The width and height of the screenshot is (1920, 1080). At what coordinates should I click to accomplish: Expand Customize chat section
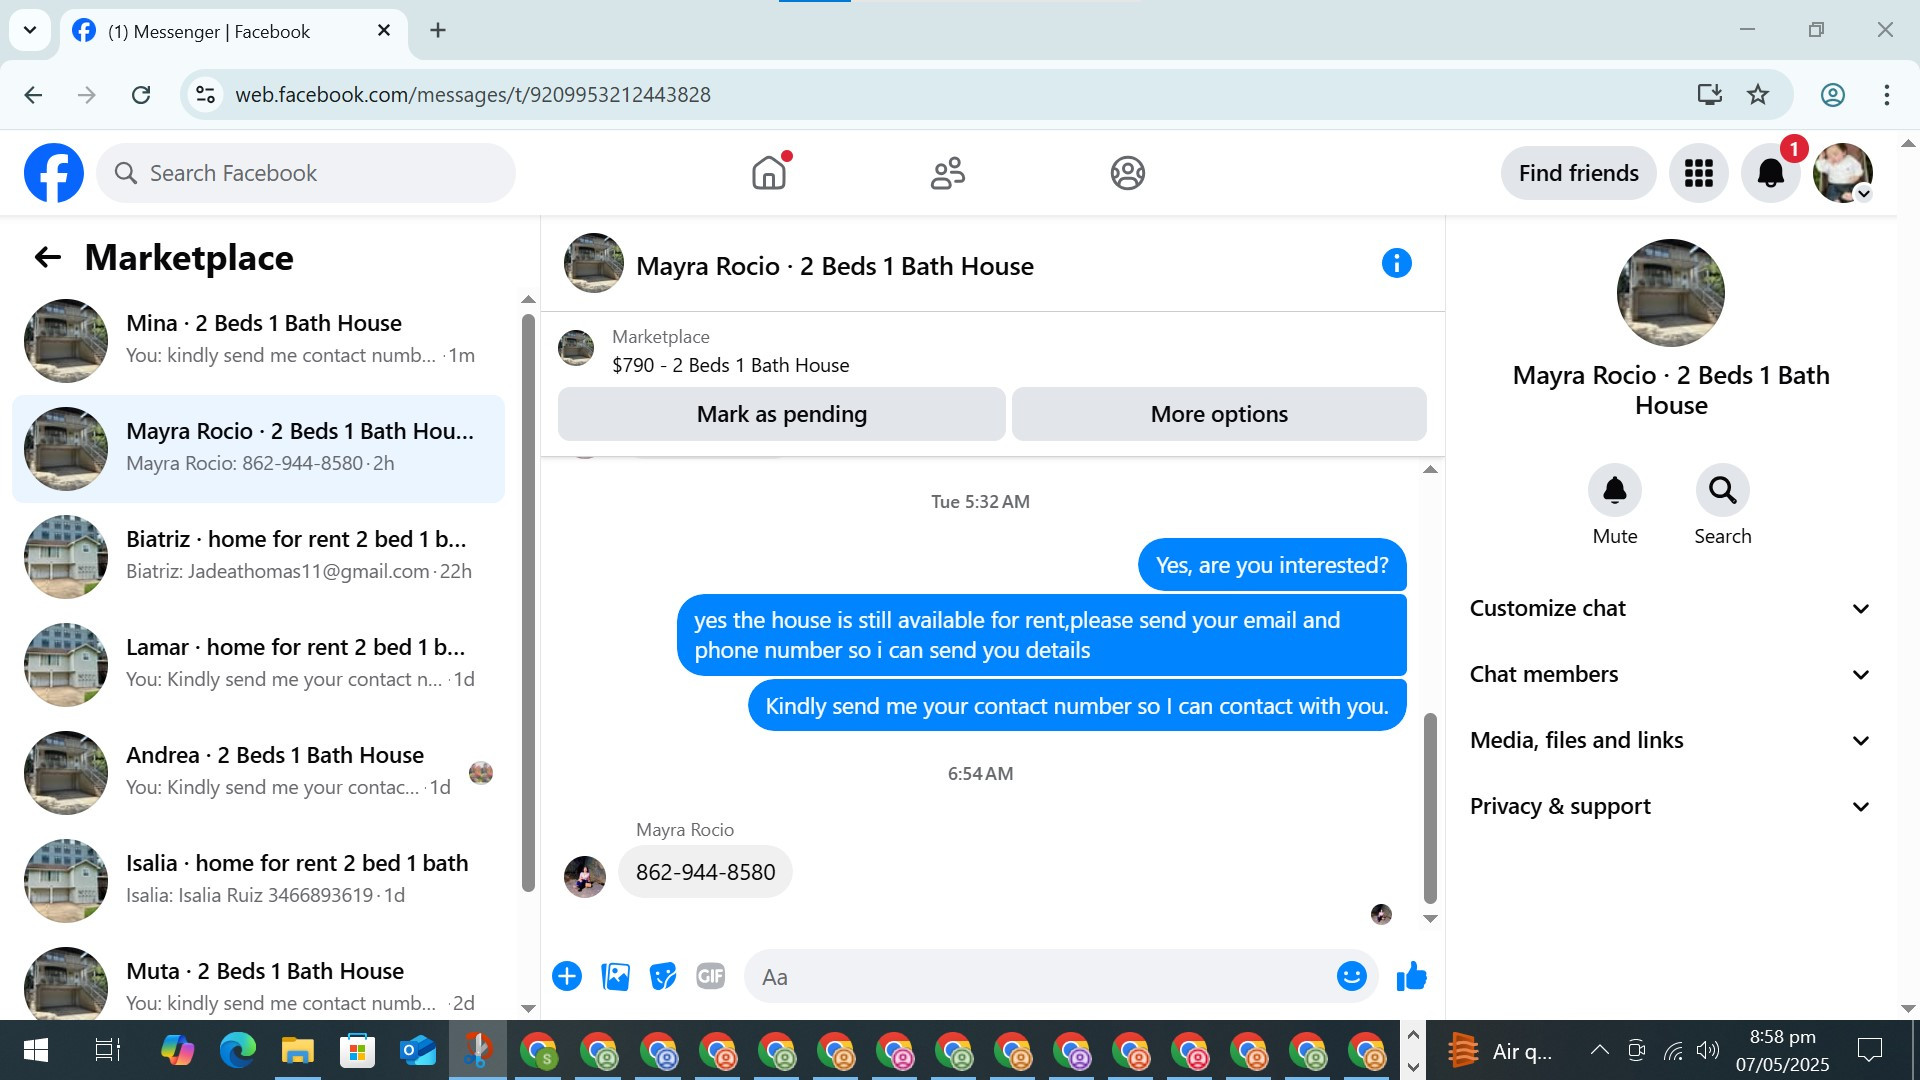tap(1669, 609)
